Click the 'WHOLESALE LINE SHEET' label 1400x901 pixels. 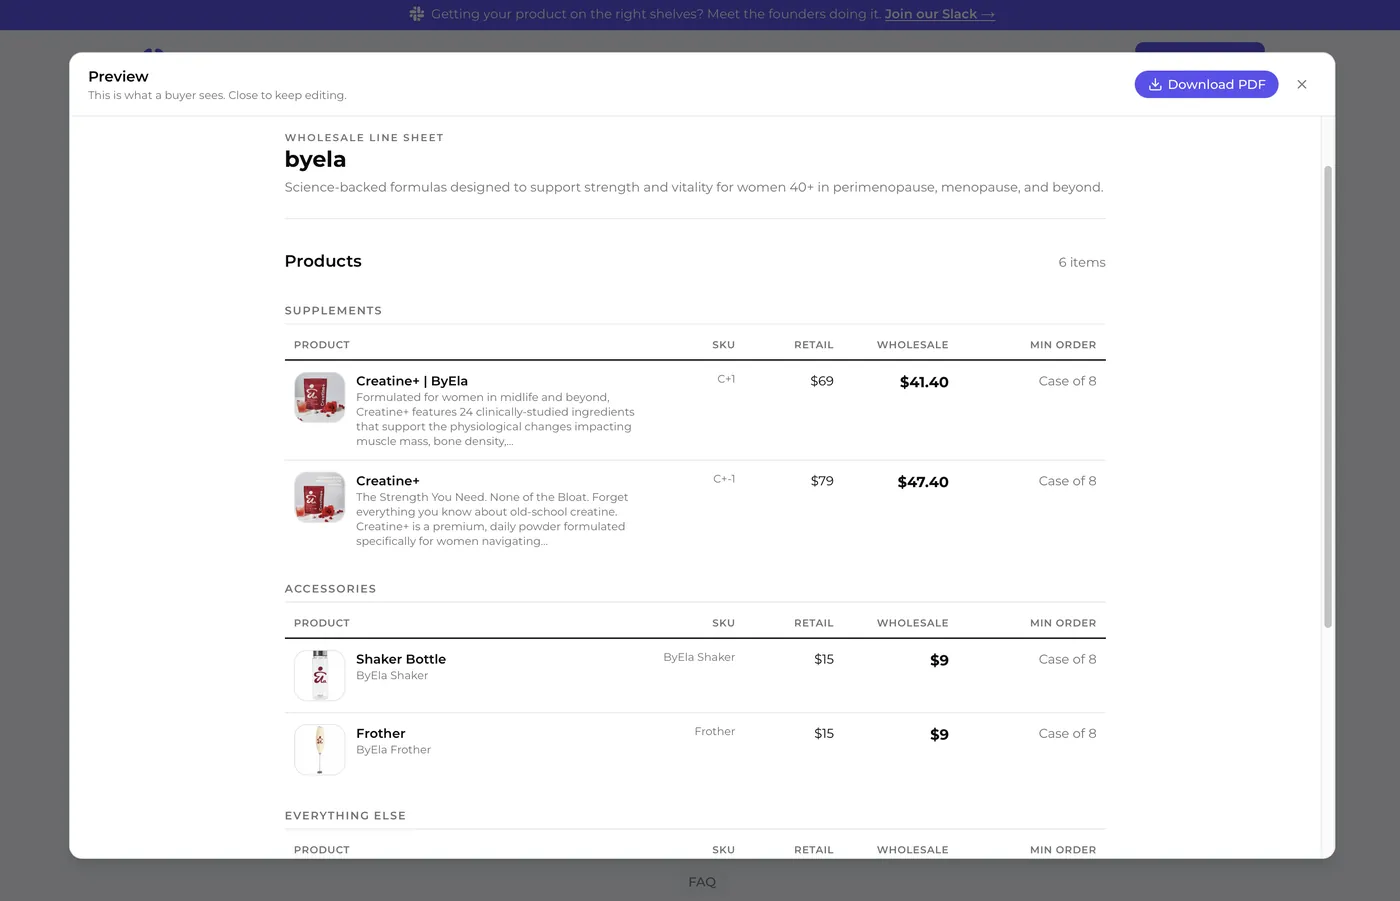(364, 138)
